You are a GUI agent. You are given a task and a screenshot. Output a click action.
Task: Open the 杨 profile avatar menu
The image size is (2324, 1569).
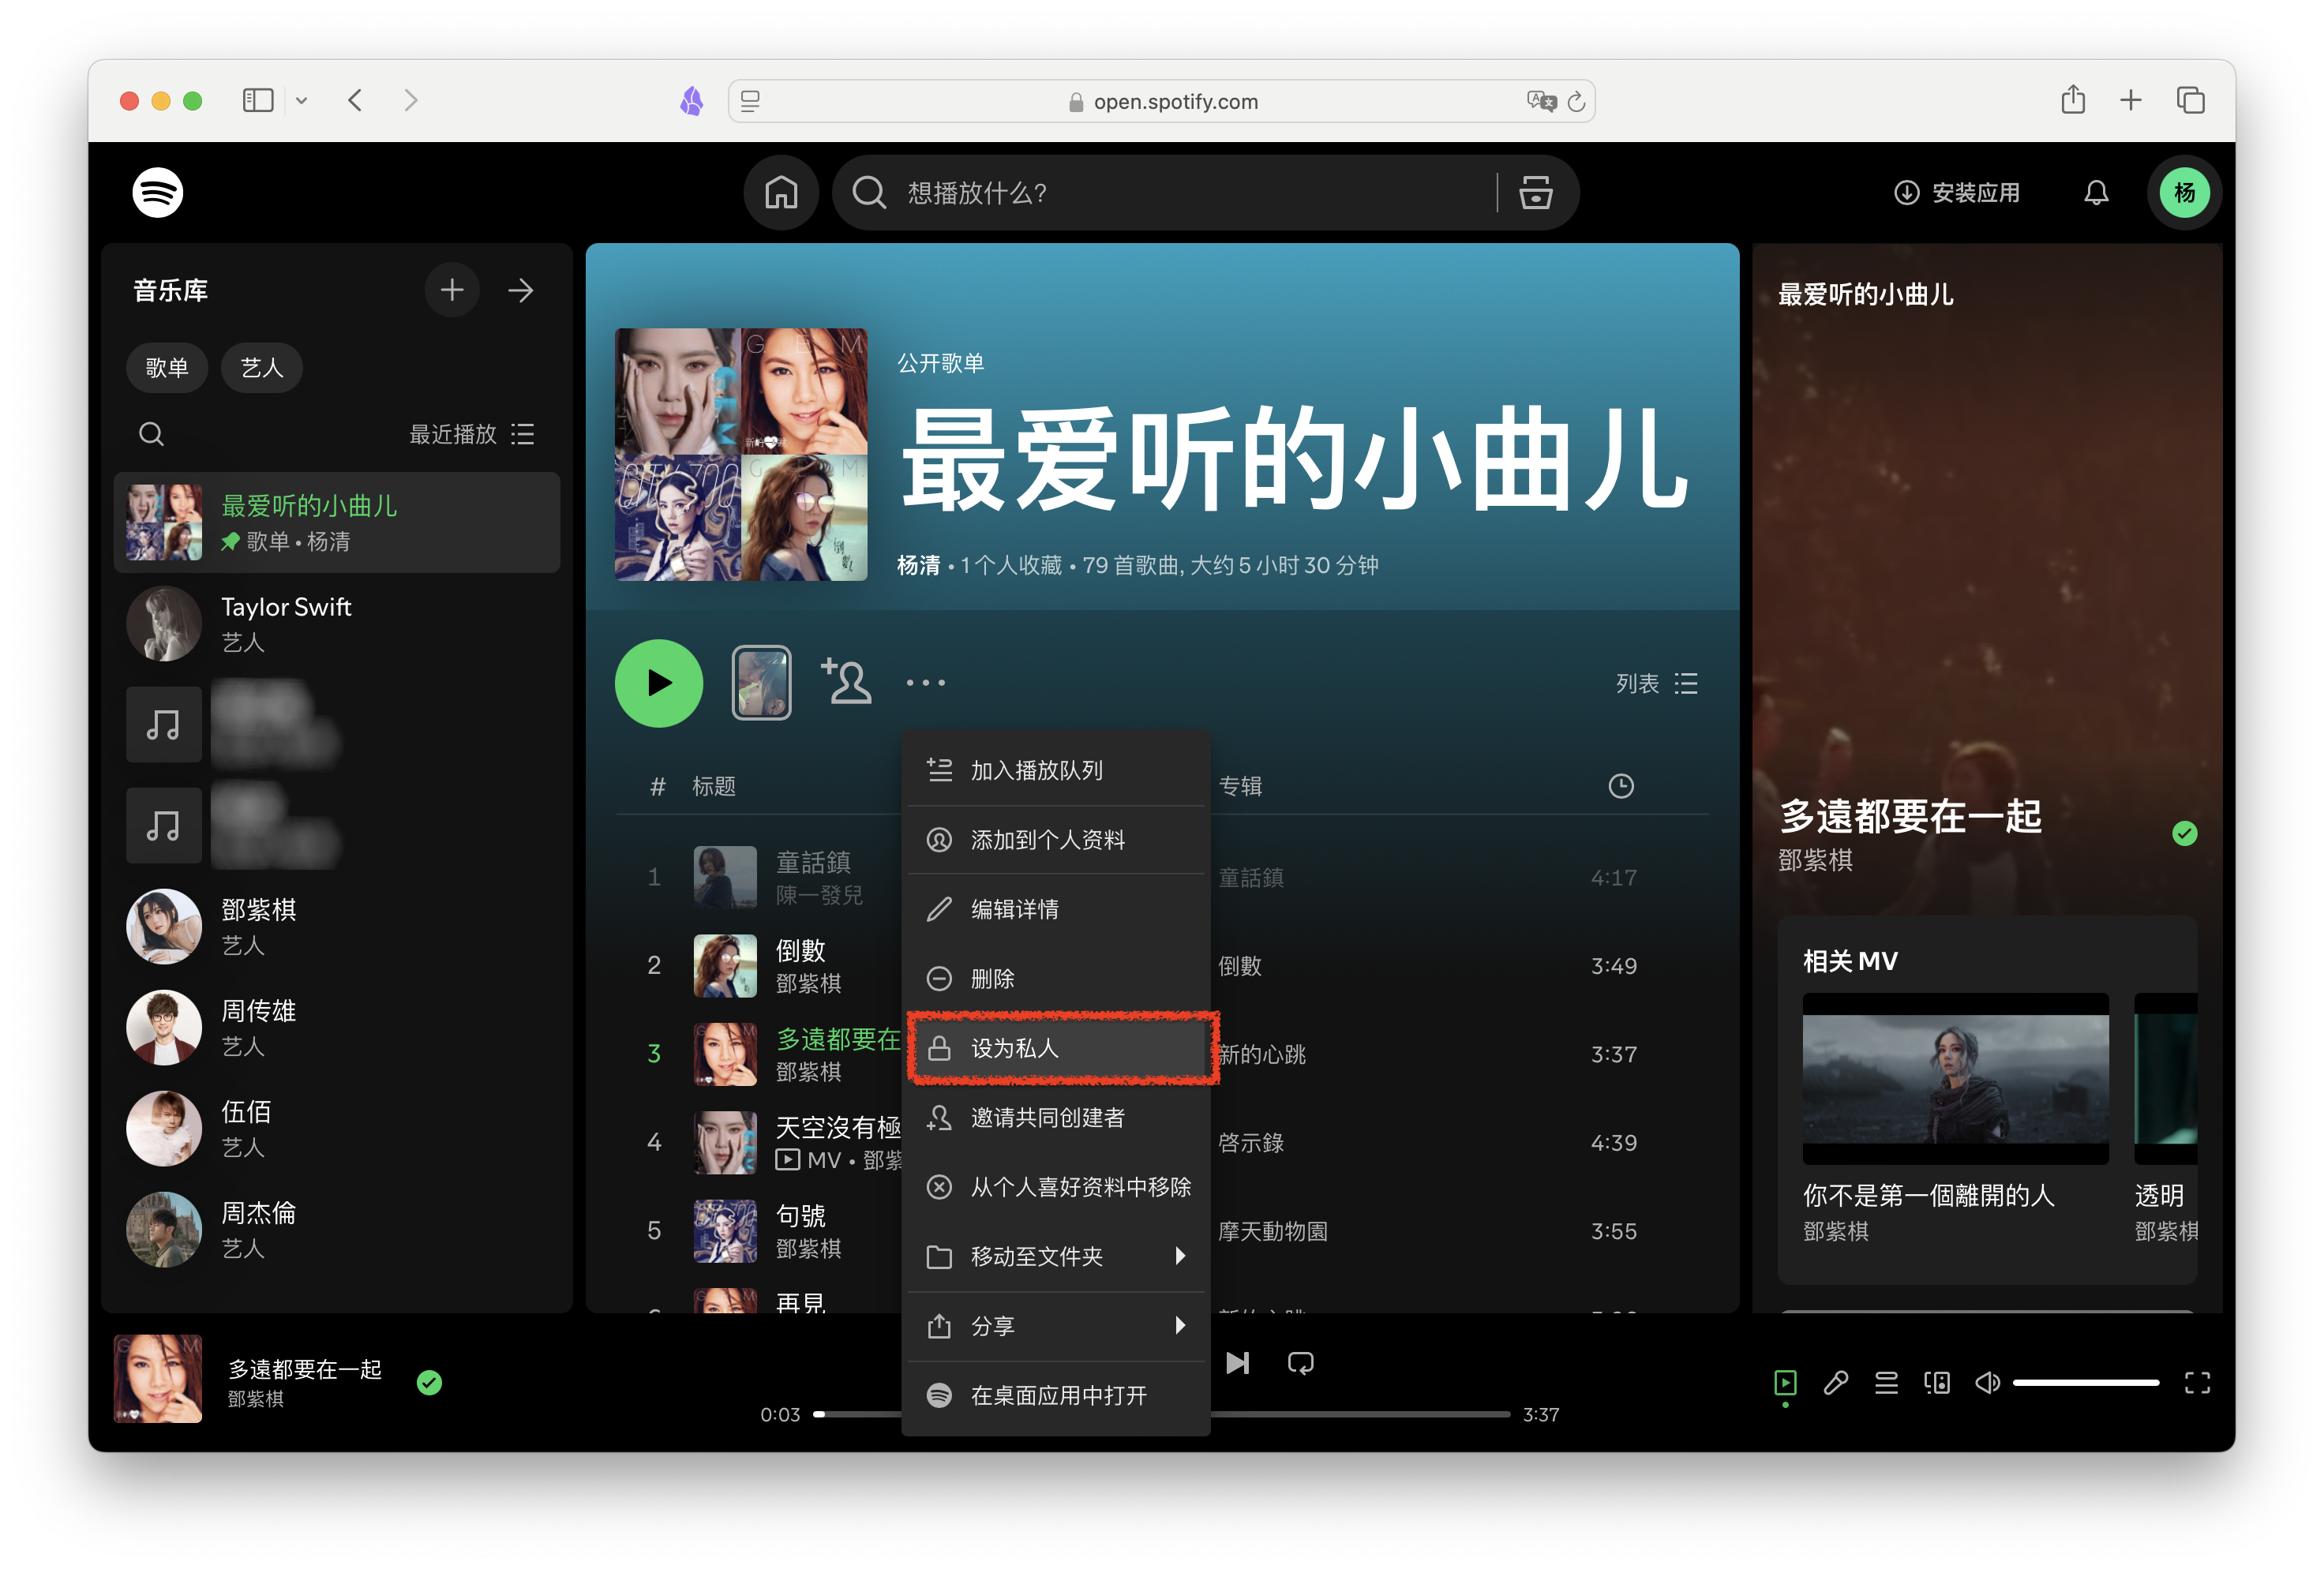tap(2184, 192)
